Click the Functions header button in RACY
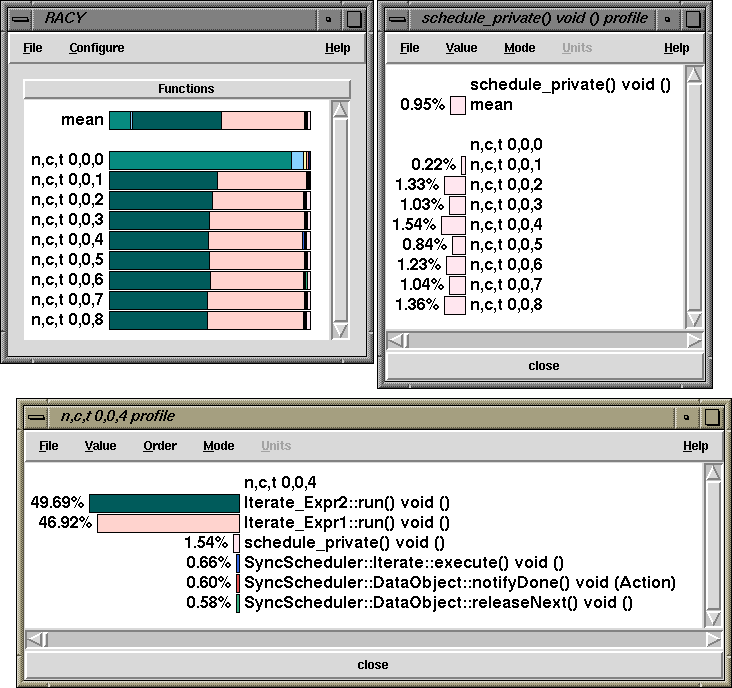Screen dimensions: 732x688 (187, 89)
